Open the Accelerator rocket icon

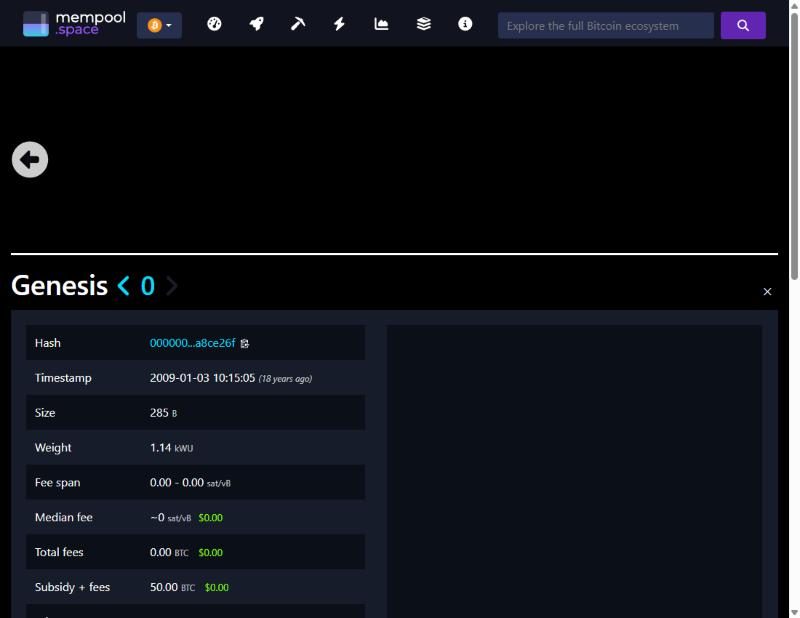click(x=256, y=24)
